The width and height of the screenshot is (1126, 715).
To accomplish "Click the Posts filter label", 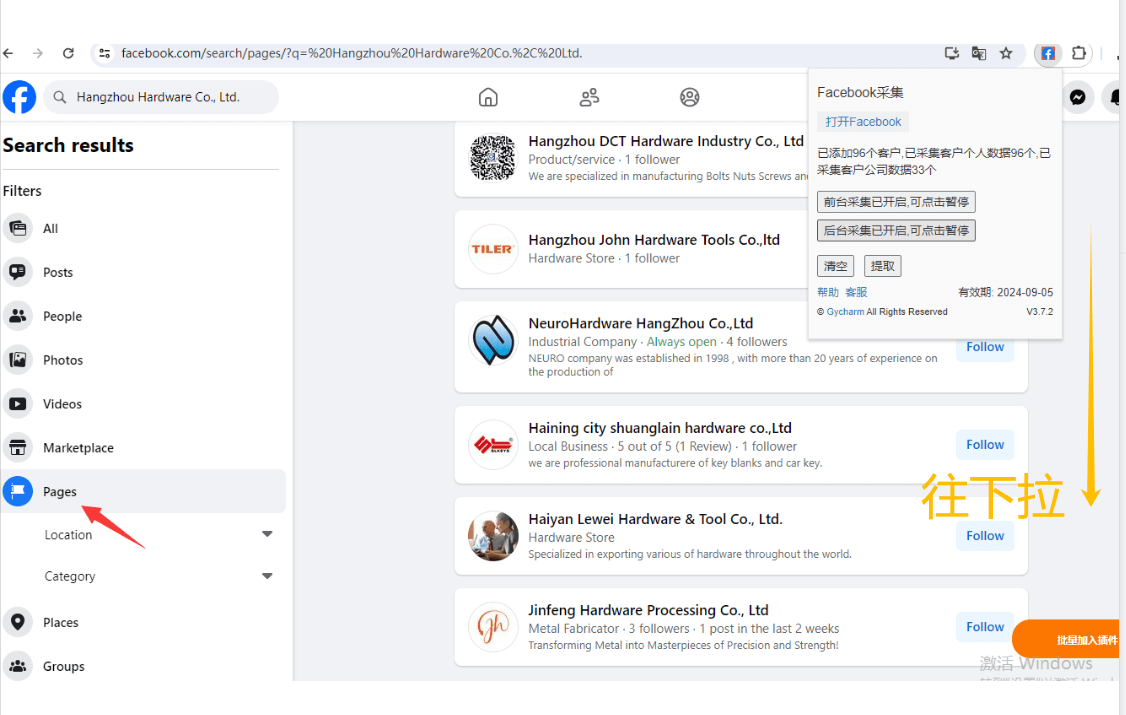I will click(x=58, y=272).
